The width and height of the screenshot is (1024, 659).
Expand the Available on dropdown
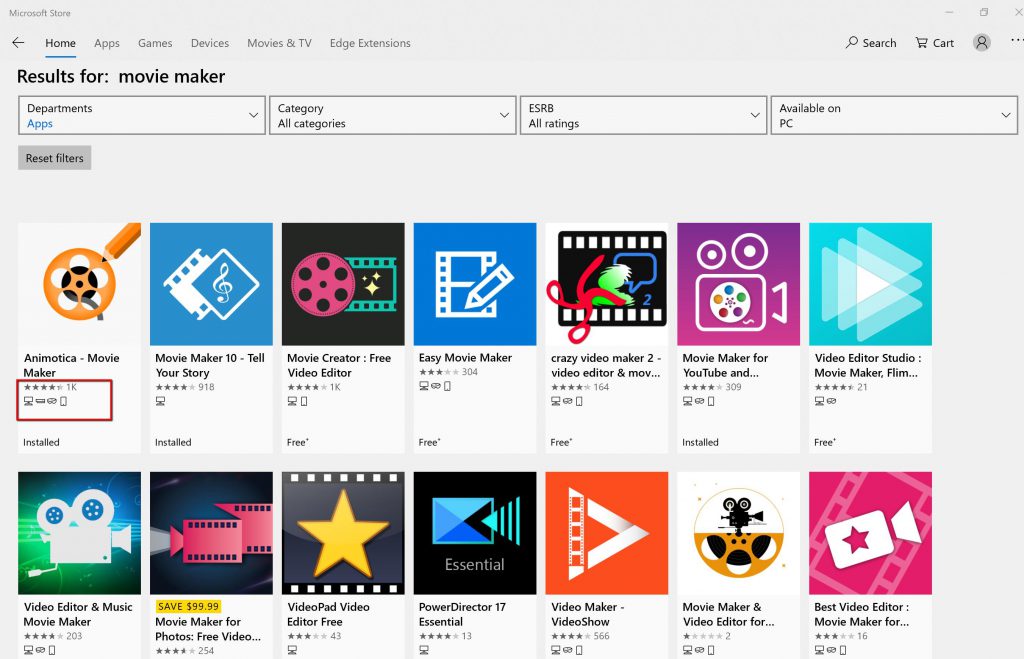tap(893, 114)
